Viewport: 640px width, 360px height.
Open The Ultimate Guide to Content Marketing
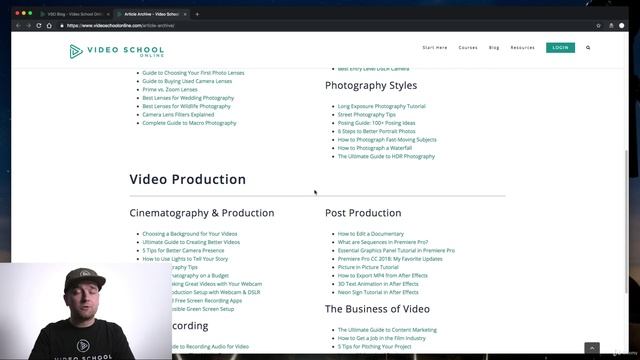(x=387, y=330)
